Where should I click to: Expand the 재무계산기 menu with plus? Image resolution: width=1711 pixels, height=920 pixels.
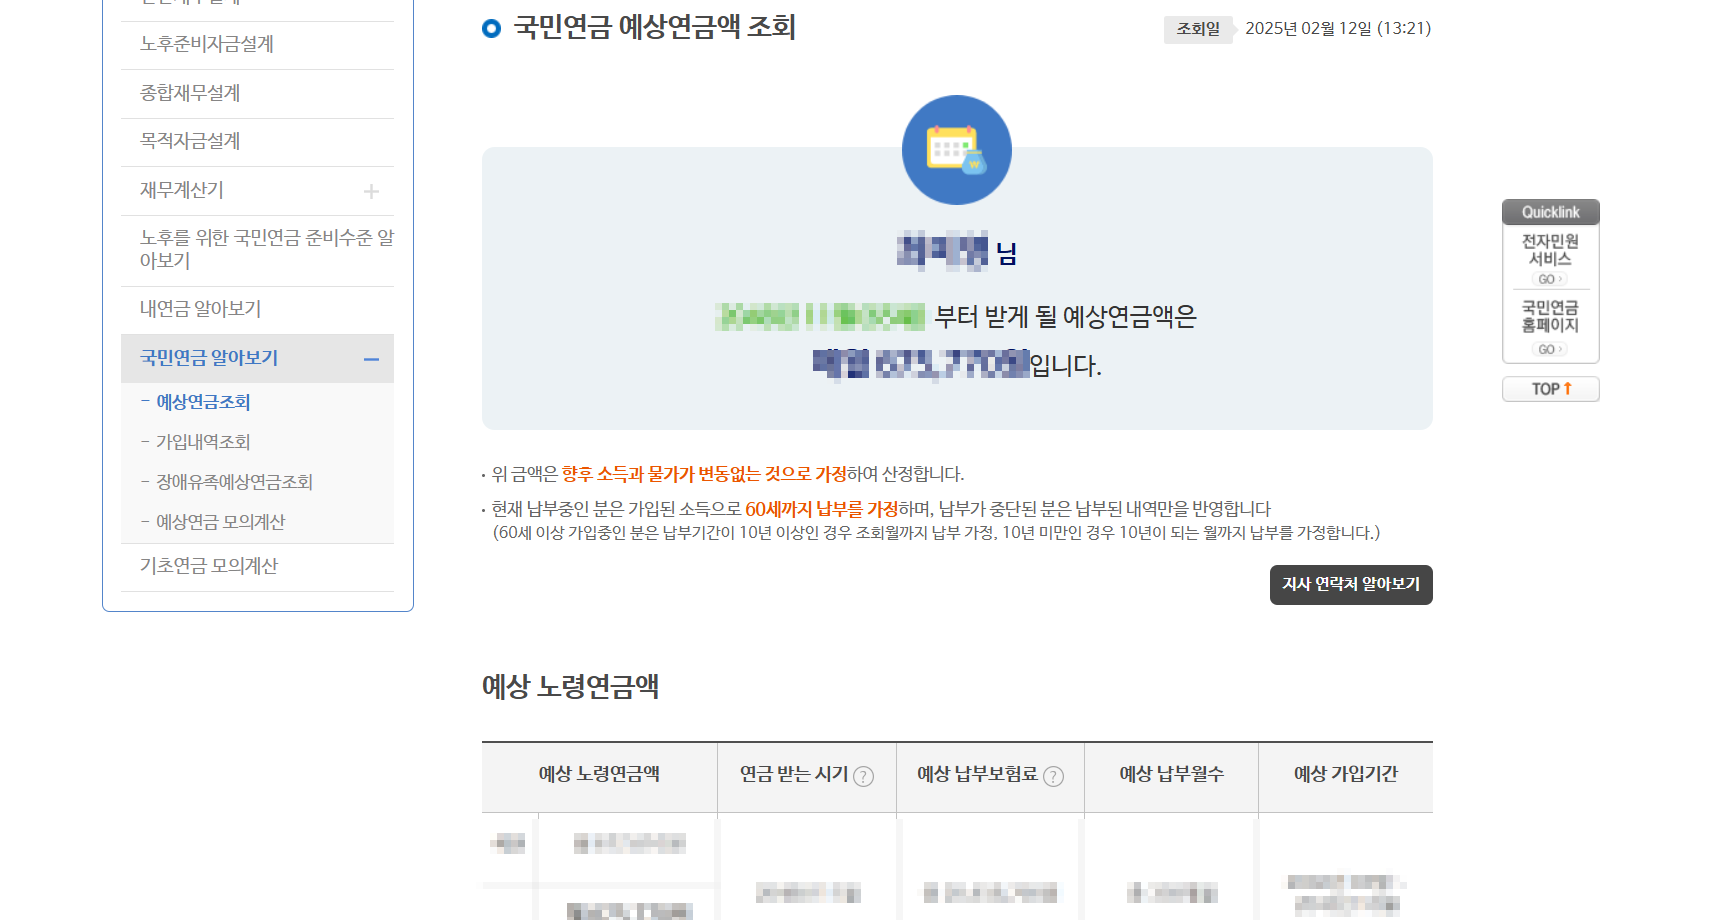[371, 190]
